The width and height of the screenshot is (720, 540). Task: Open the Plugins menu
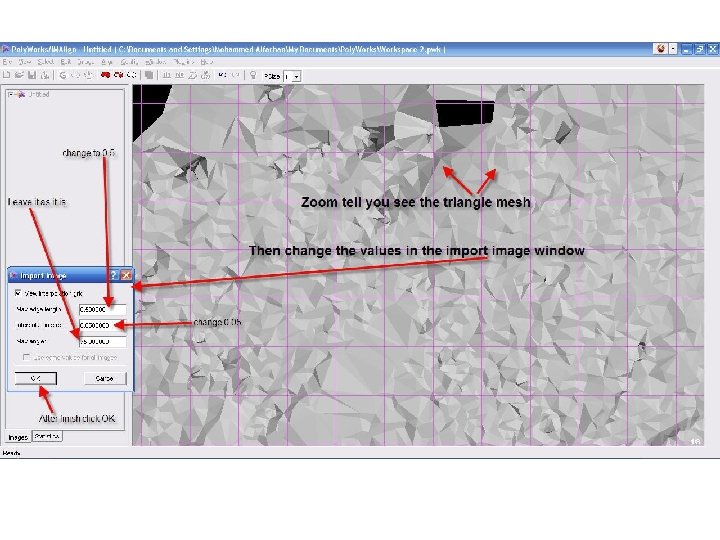point(184,62)
